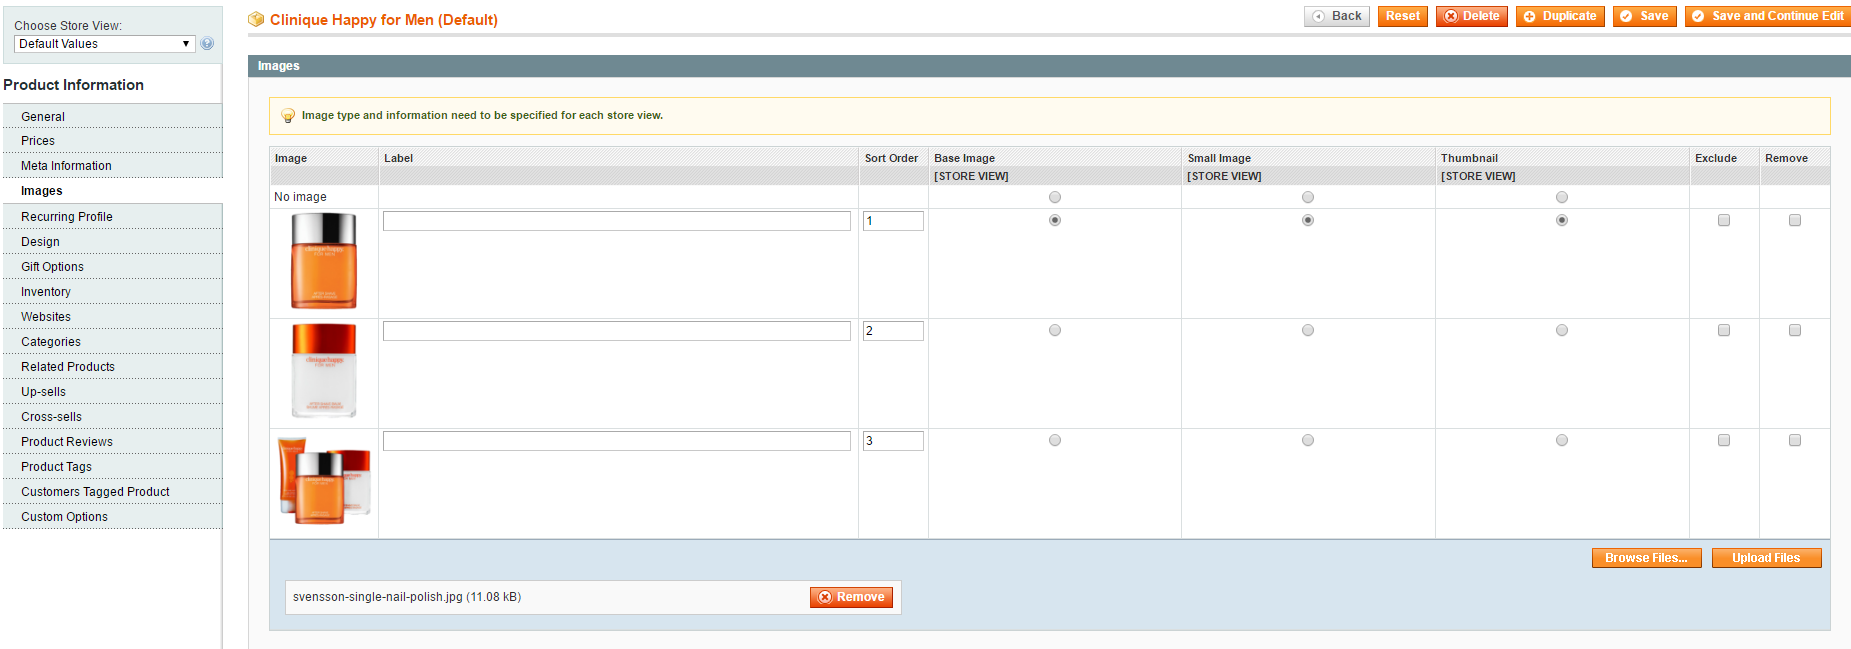This screenshot has height=649, width=1851.
Task: Click the Sort Order column header
Action: point(891,158)
